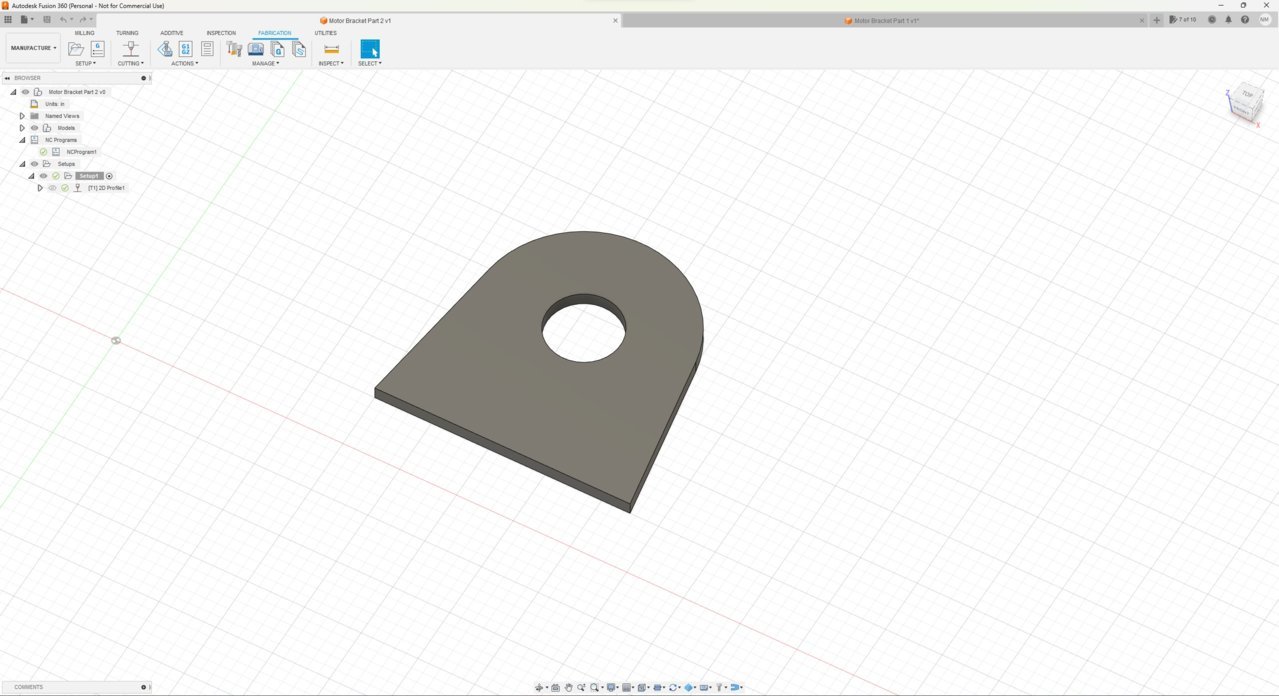Open the COMMENTS panel options dot
Screen dimensions: 1279x696
(144, 687)
